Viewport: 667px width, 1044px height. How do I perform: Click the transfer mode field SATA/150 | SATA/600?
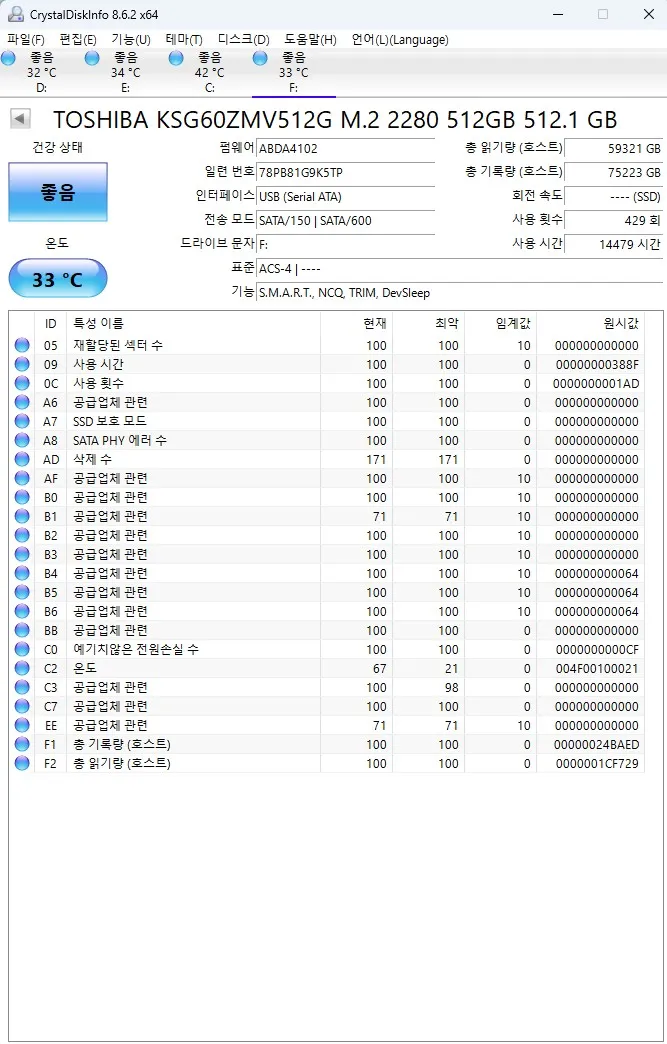pyautogui.click(x=345, y=220)
